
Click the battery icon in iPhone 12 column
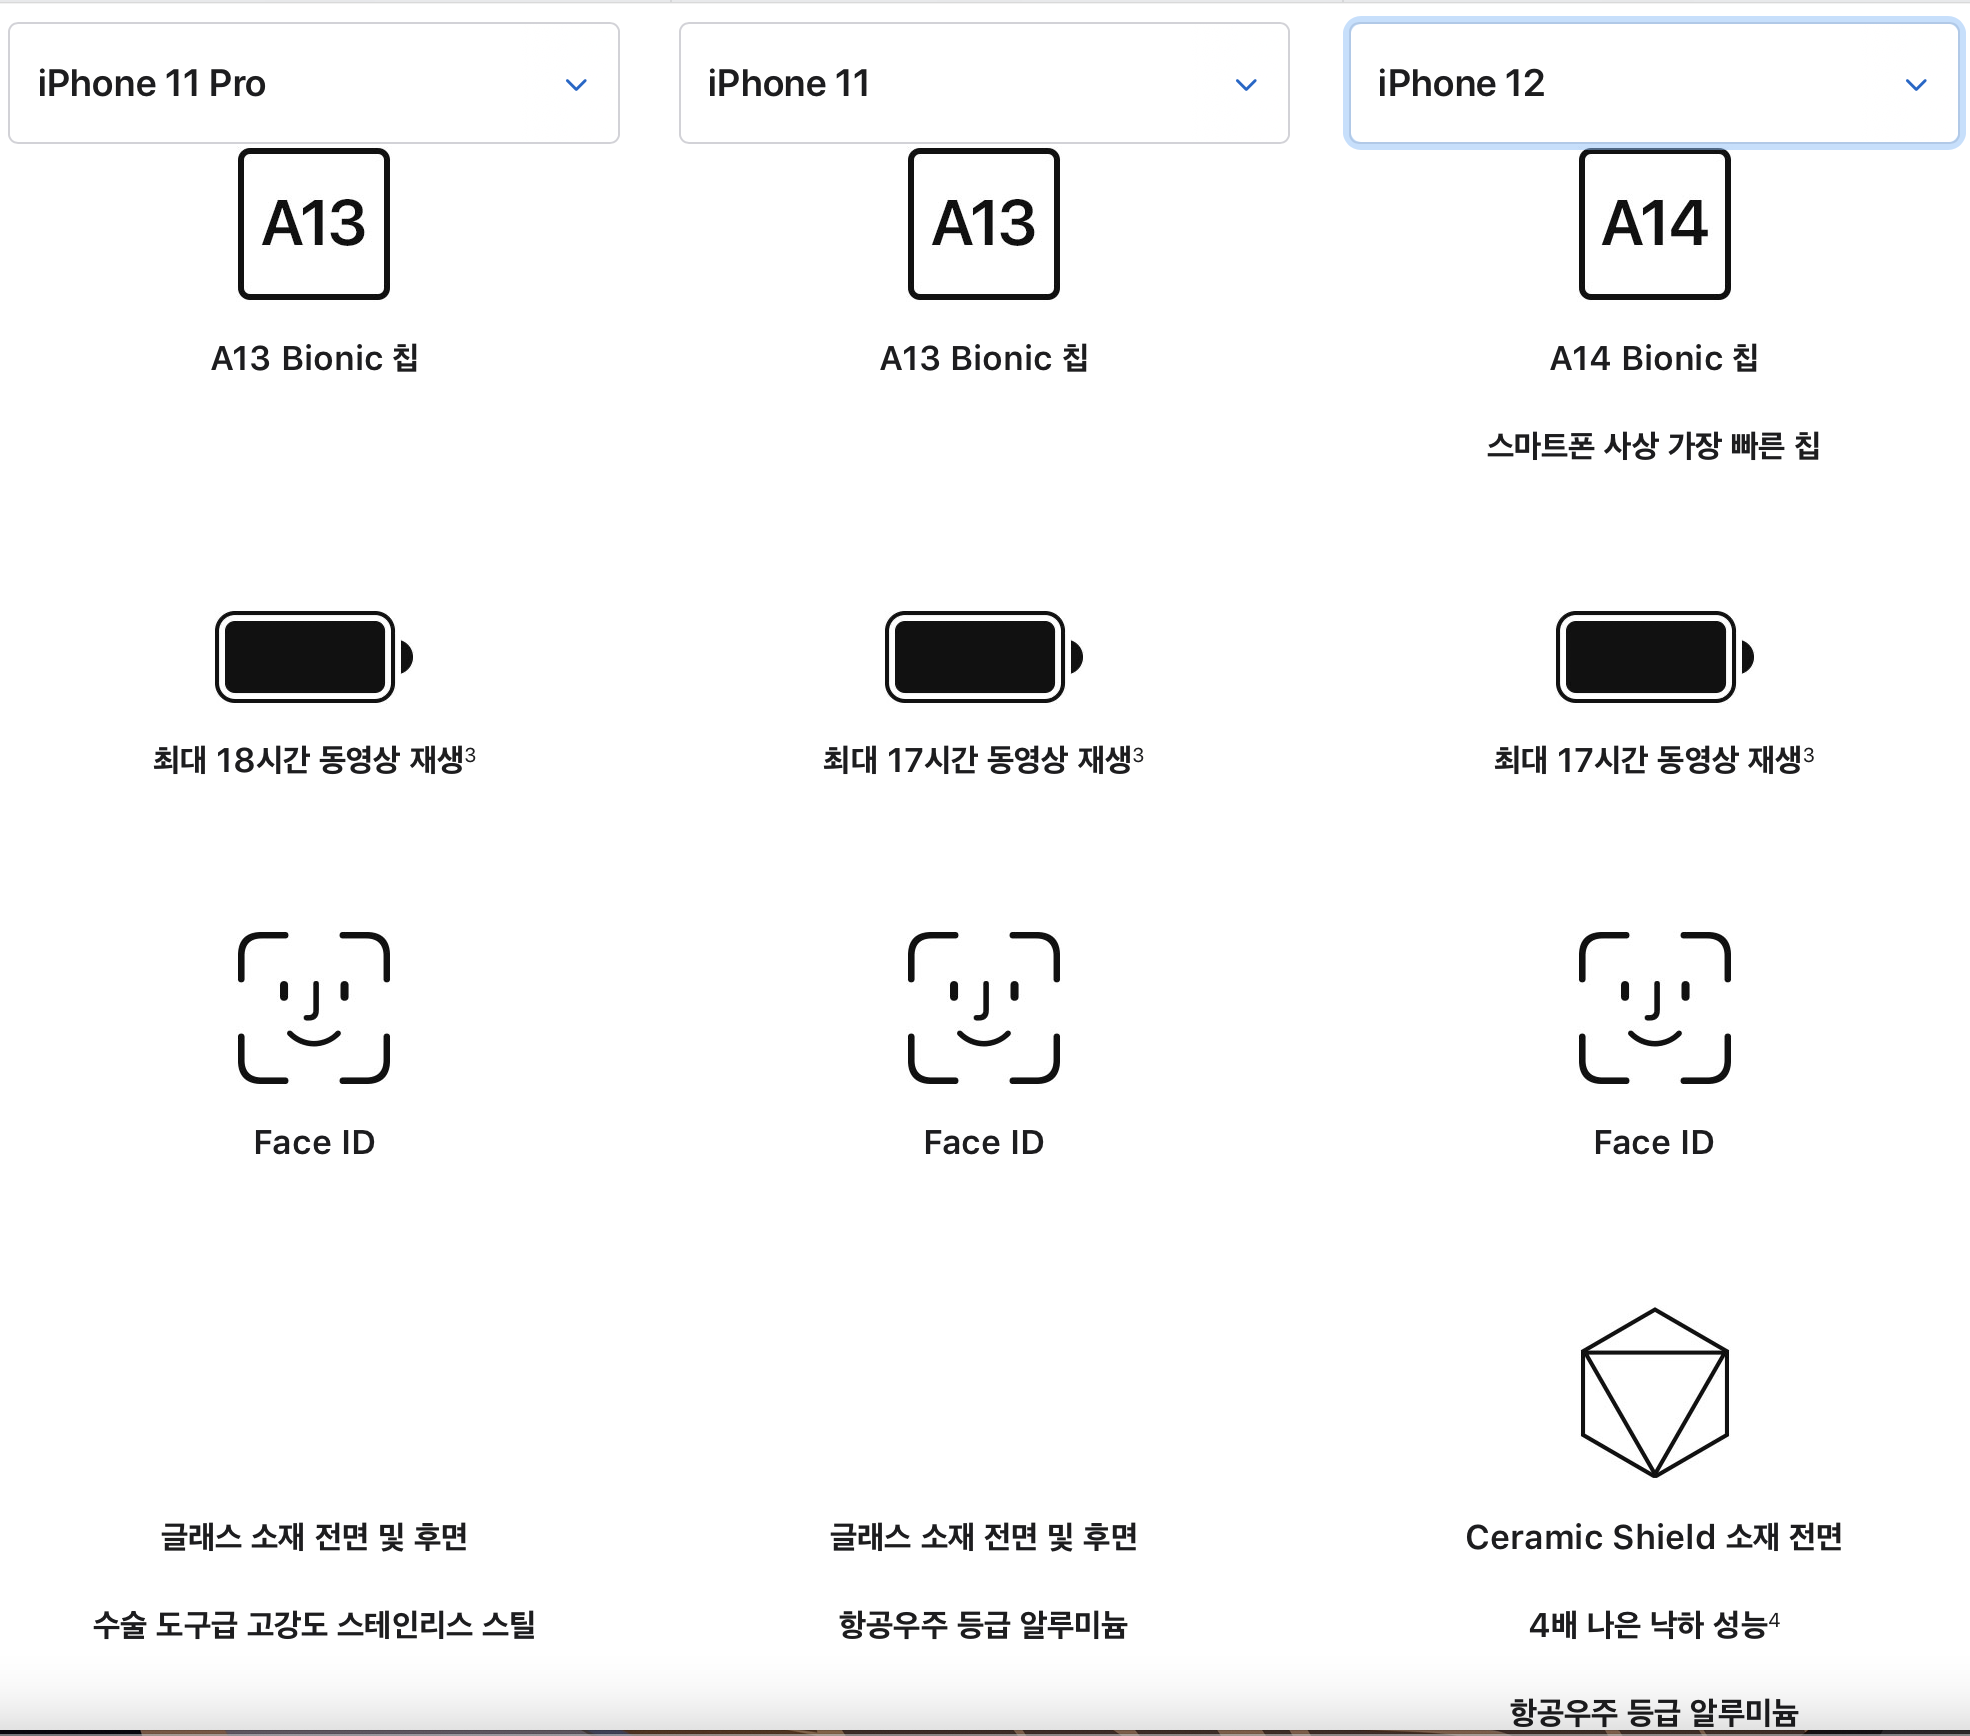(x=1655, y=657)
